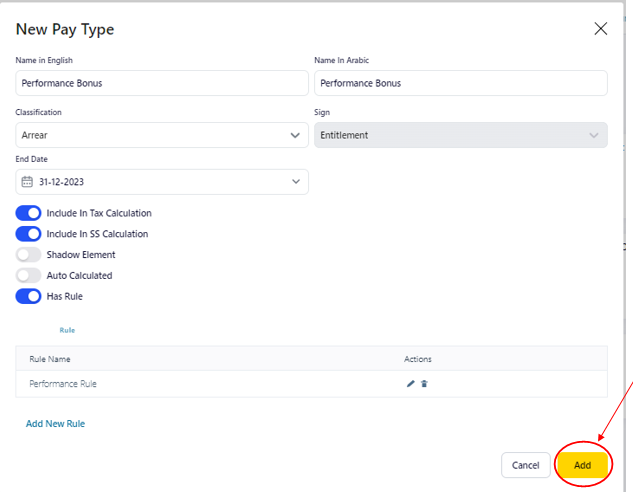
Task: Turn off the Has Rule toggle
Action: tap(29, 296)
